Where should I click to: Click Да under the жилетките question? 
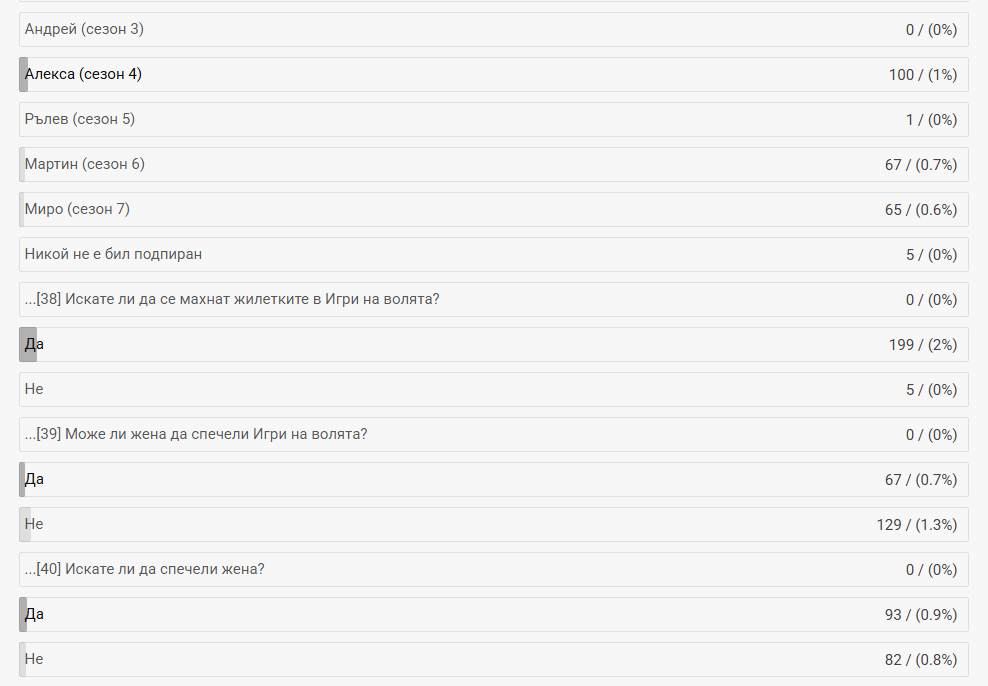tap(34, 344)
